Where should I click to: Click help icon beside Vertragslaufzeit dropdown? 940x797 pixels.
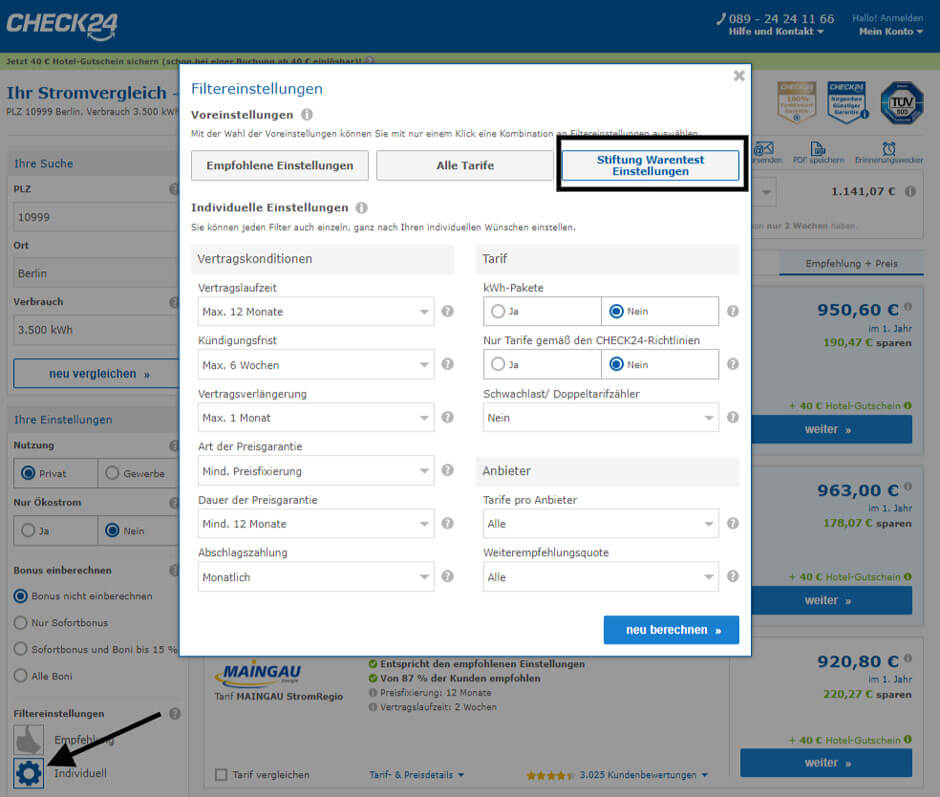(x=447, y=311)
